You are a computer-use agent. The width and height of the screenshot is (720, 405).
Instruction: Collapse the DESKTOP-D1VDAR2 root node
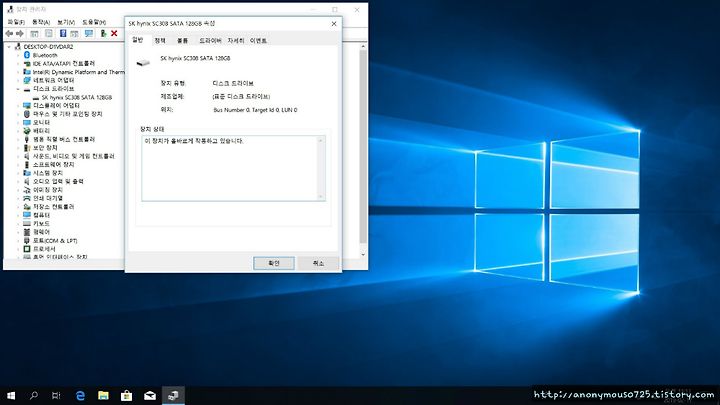(9, 47)
